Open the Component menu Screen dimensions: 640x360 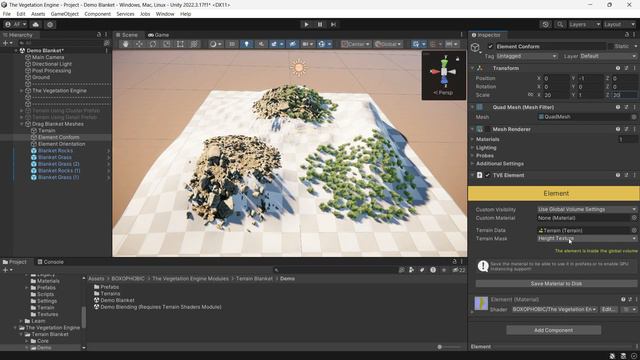[98, 14]
